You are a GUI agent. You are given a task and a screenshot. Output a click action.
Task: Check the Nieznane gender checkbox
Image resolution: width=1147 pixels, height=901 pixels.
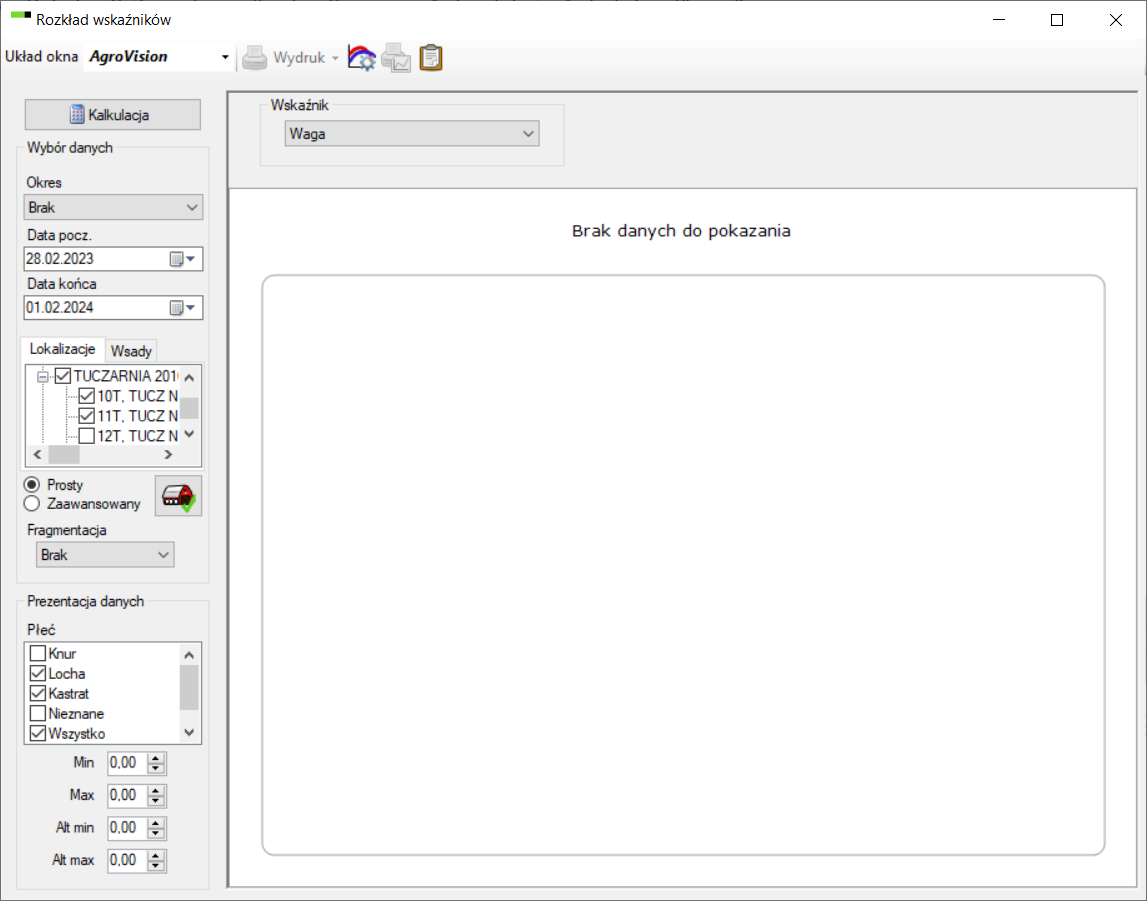click(38, 713)
